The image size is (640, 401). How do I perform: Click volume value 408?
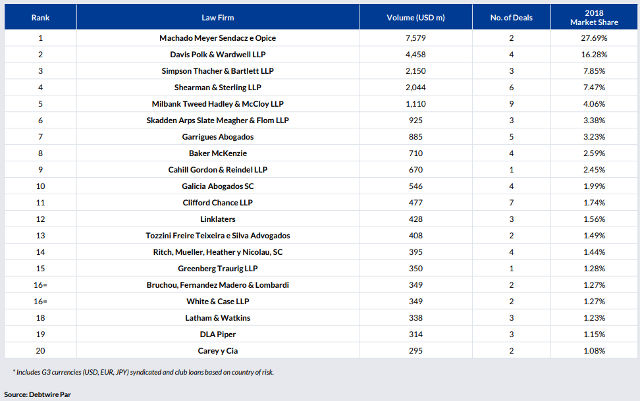416,236
